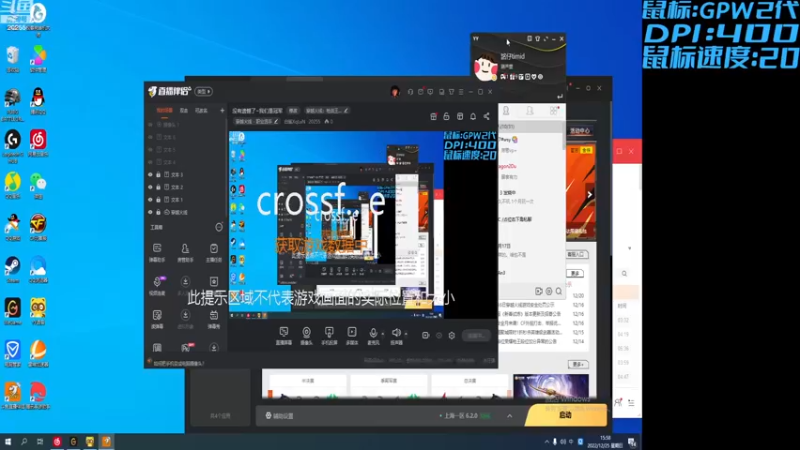Viewport: 800px width, 450px height.
Task: Expand the dropdown arrow in the red-titled window
Action: (x=630, y=248)
